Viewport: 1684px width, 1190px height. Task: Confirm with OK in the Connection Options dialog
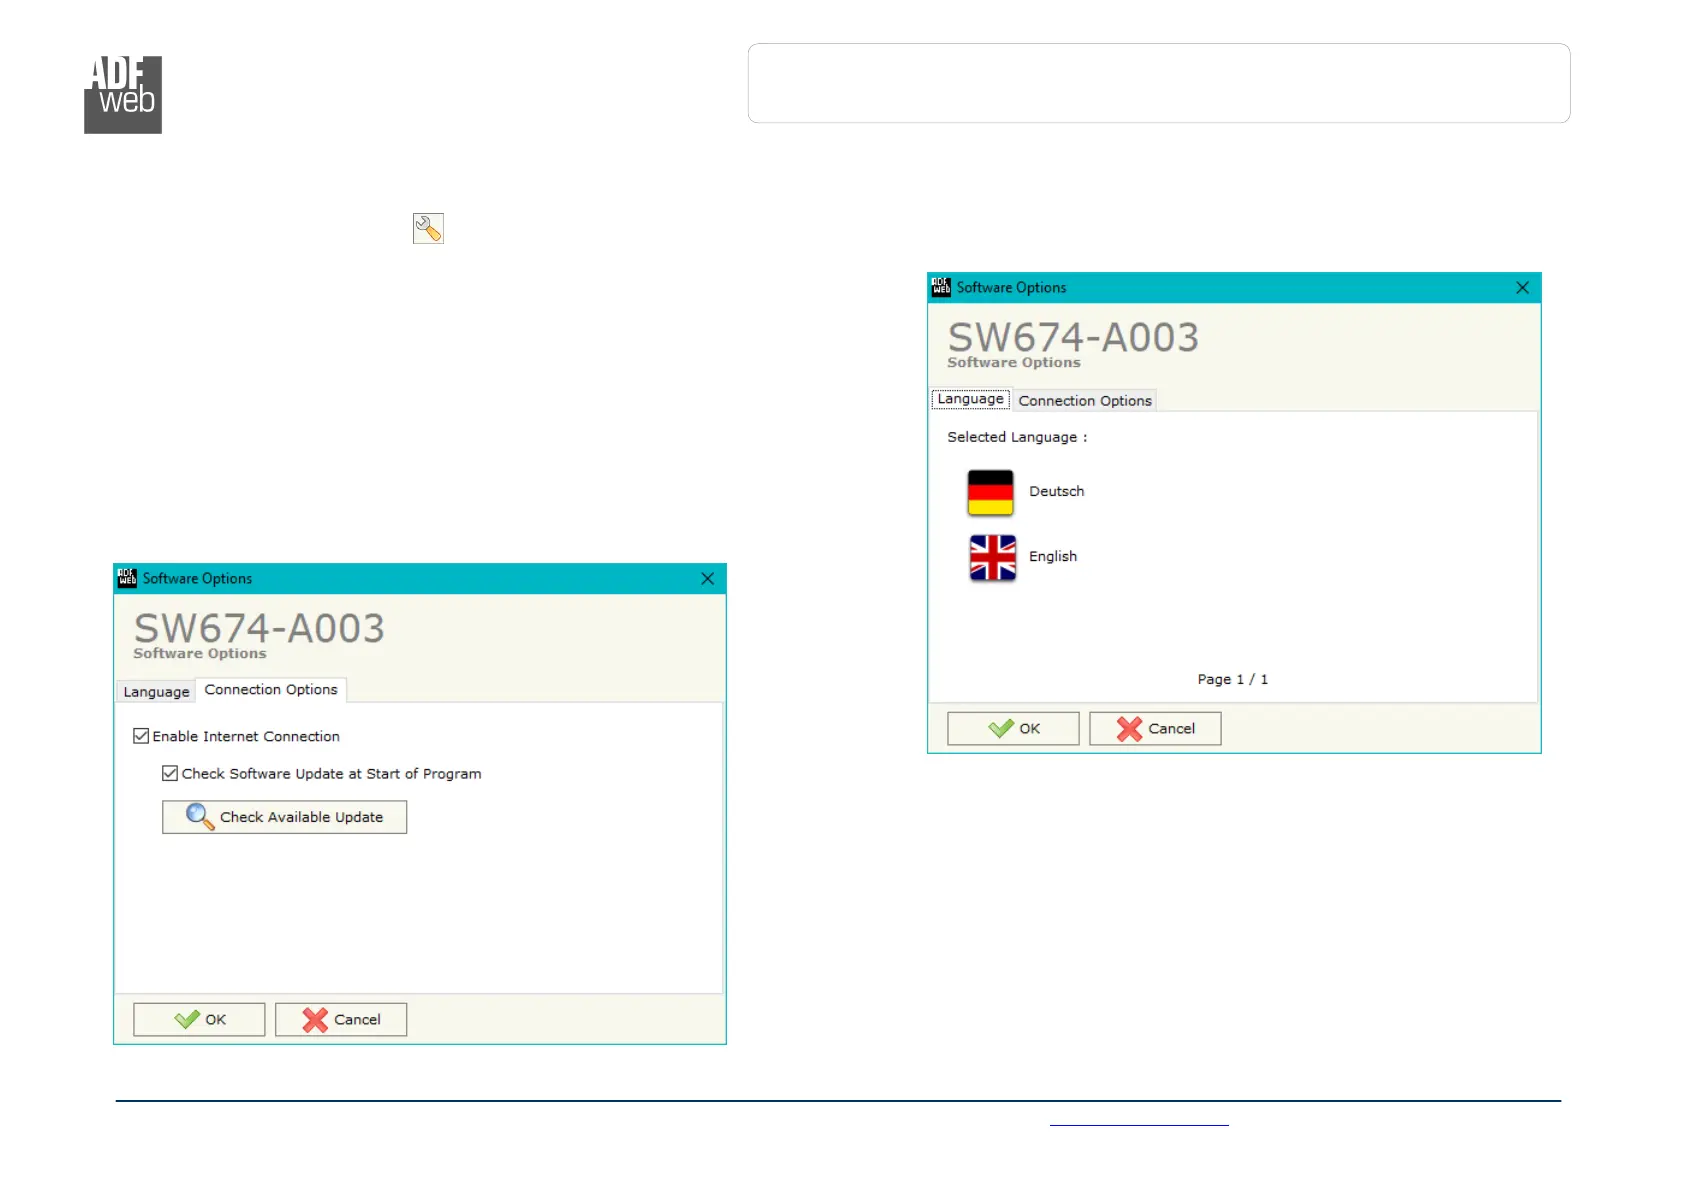199,1020
